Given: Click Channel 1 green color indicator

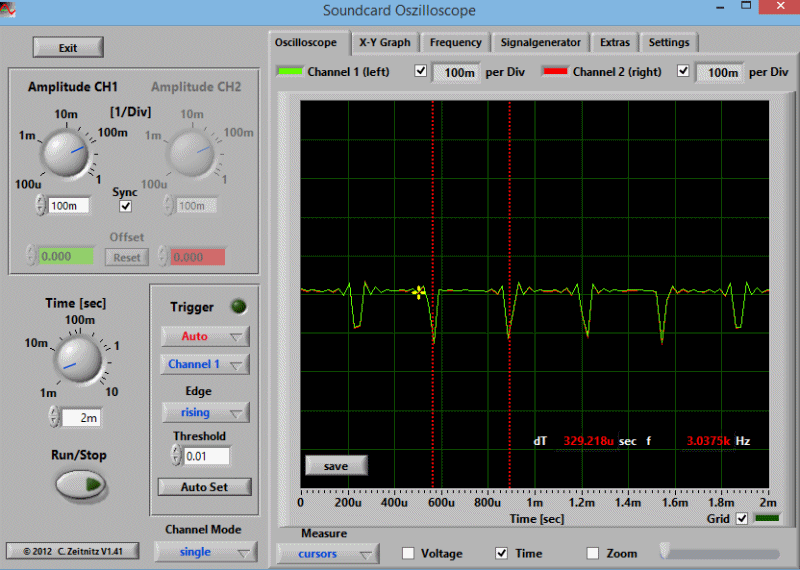Looking at the screenshot, I should [x=290, y=71].
